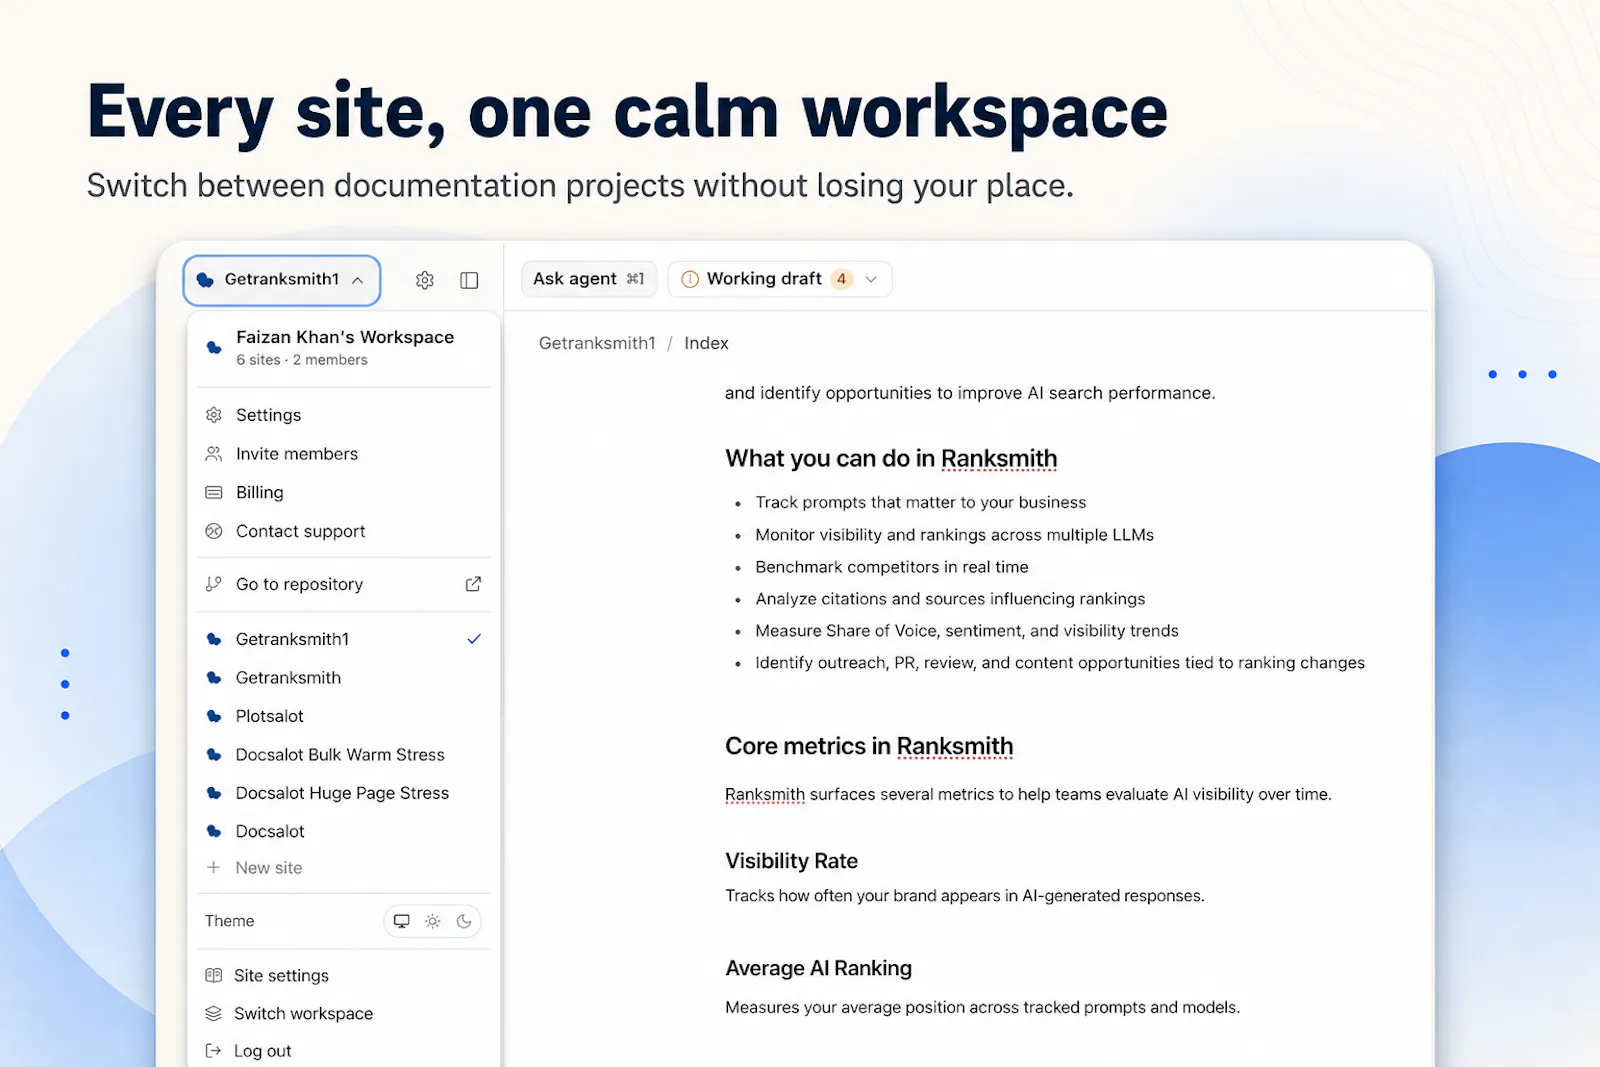Click the 'Theme' label in menu
This screenshot has width=1600, height=1067.
tap(230, 921)
